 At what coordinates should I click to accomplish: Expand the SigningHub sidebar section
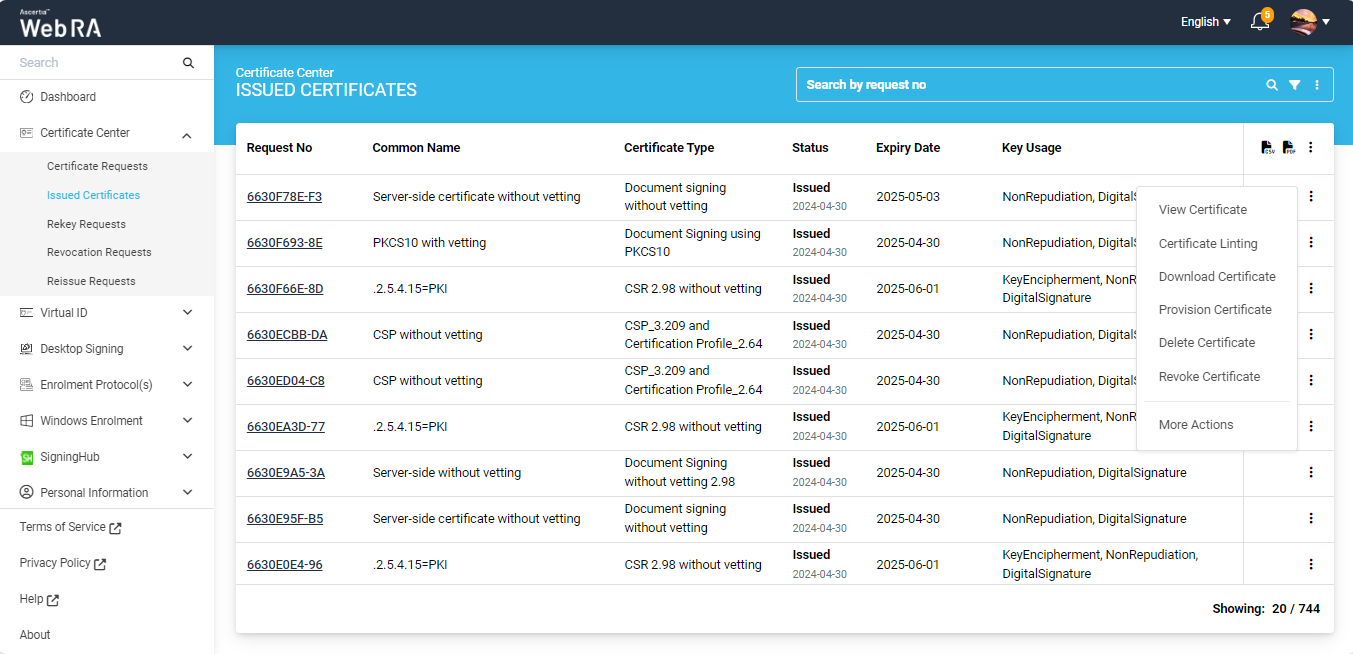tap(187, 457)
